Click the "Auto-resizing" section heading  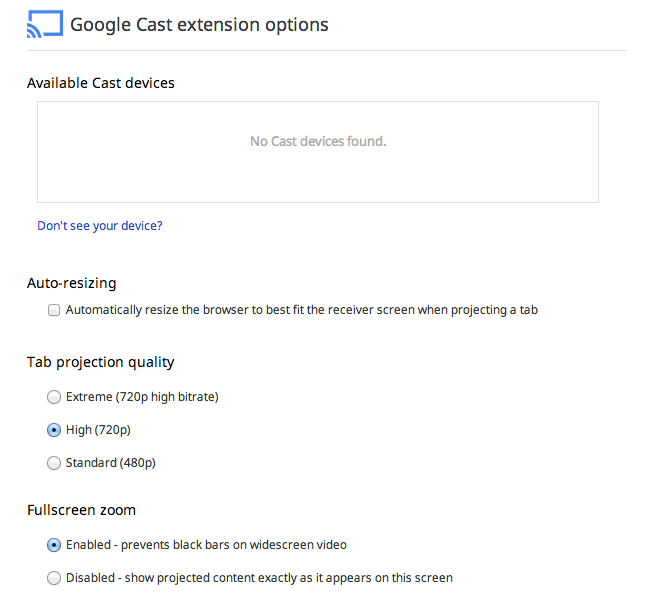72,283
